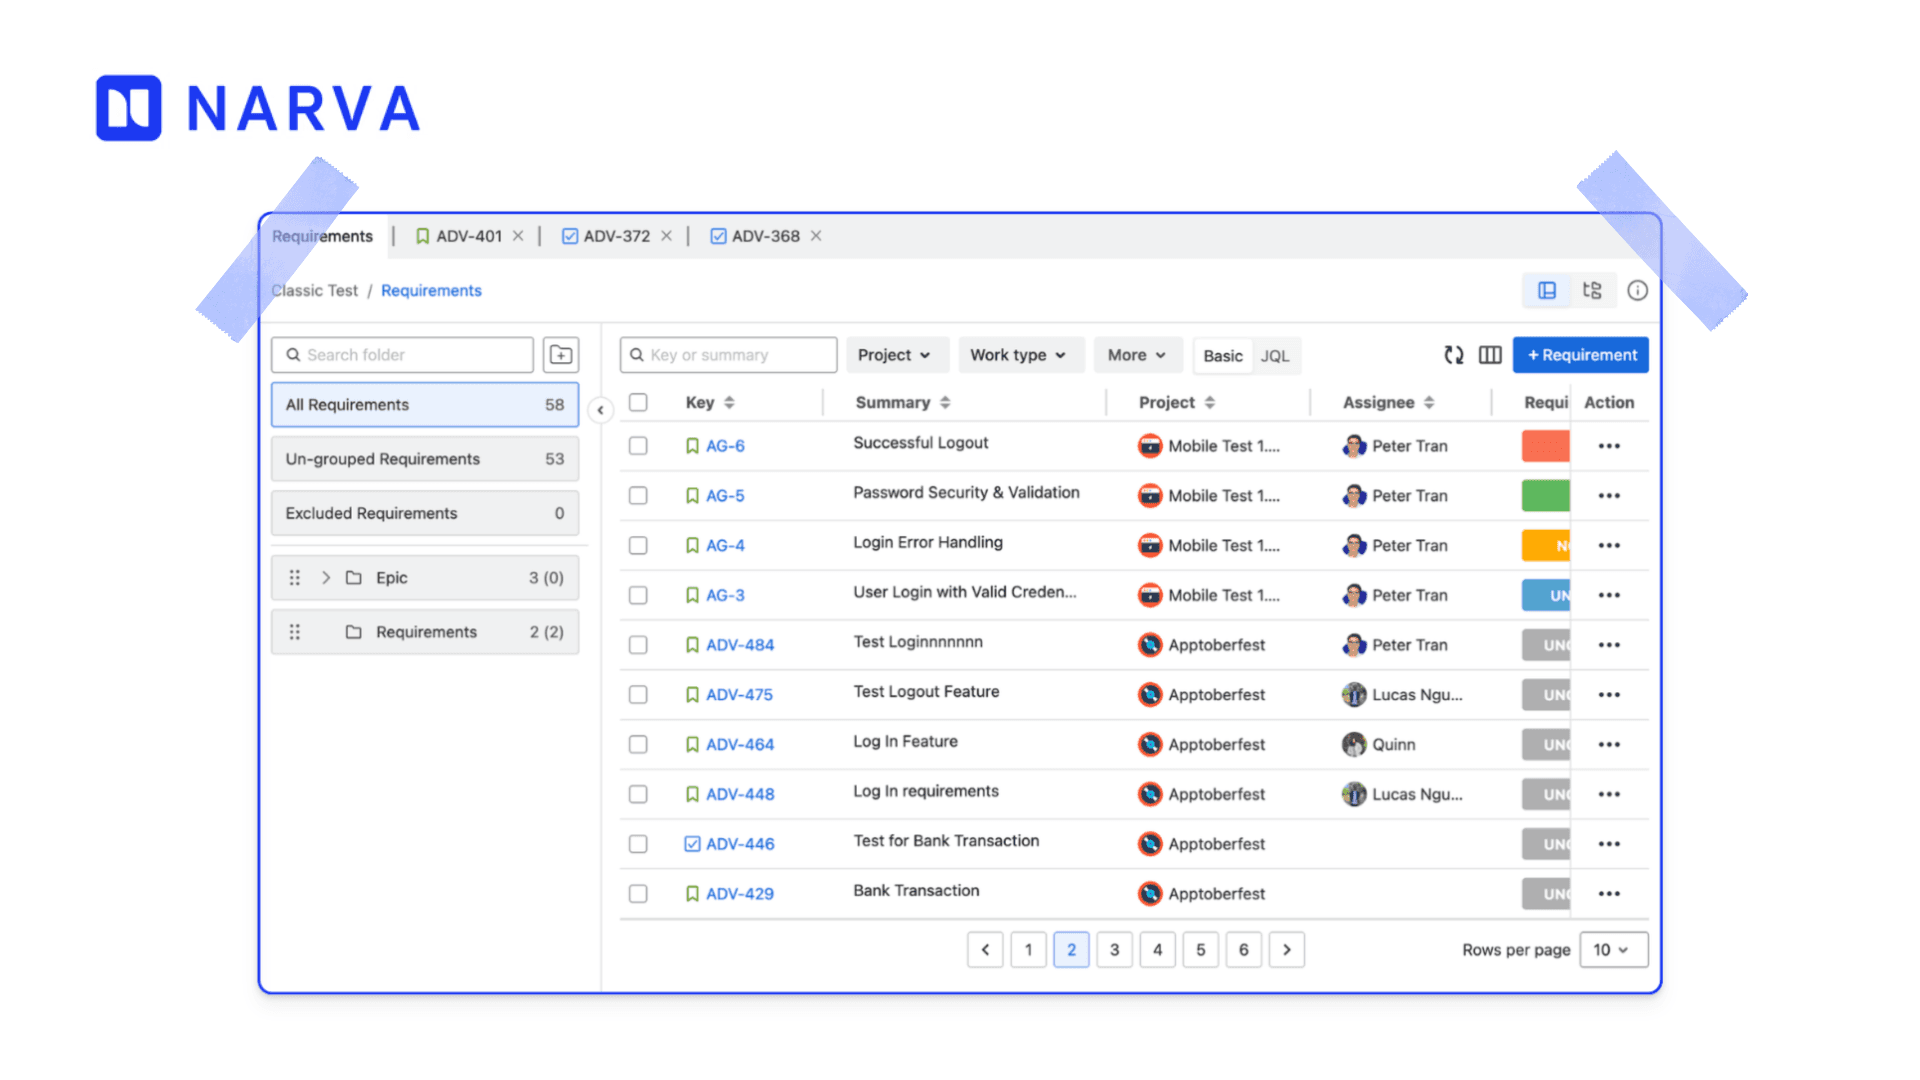Switch to the tree hierarchy view icon
The image size is (1920, 1080).
1592,290
